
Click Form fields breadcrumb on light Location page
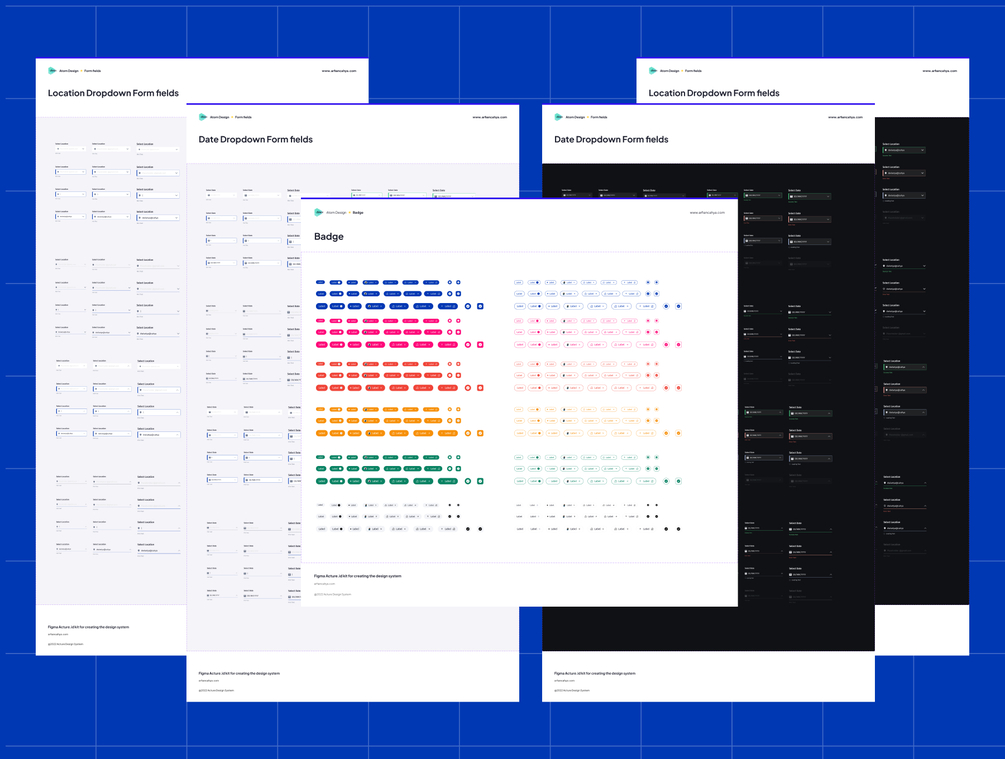pyautogui.click(x=92, y=71)
